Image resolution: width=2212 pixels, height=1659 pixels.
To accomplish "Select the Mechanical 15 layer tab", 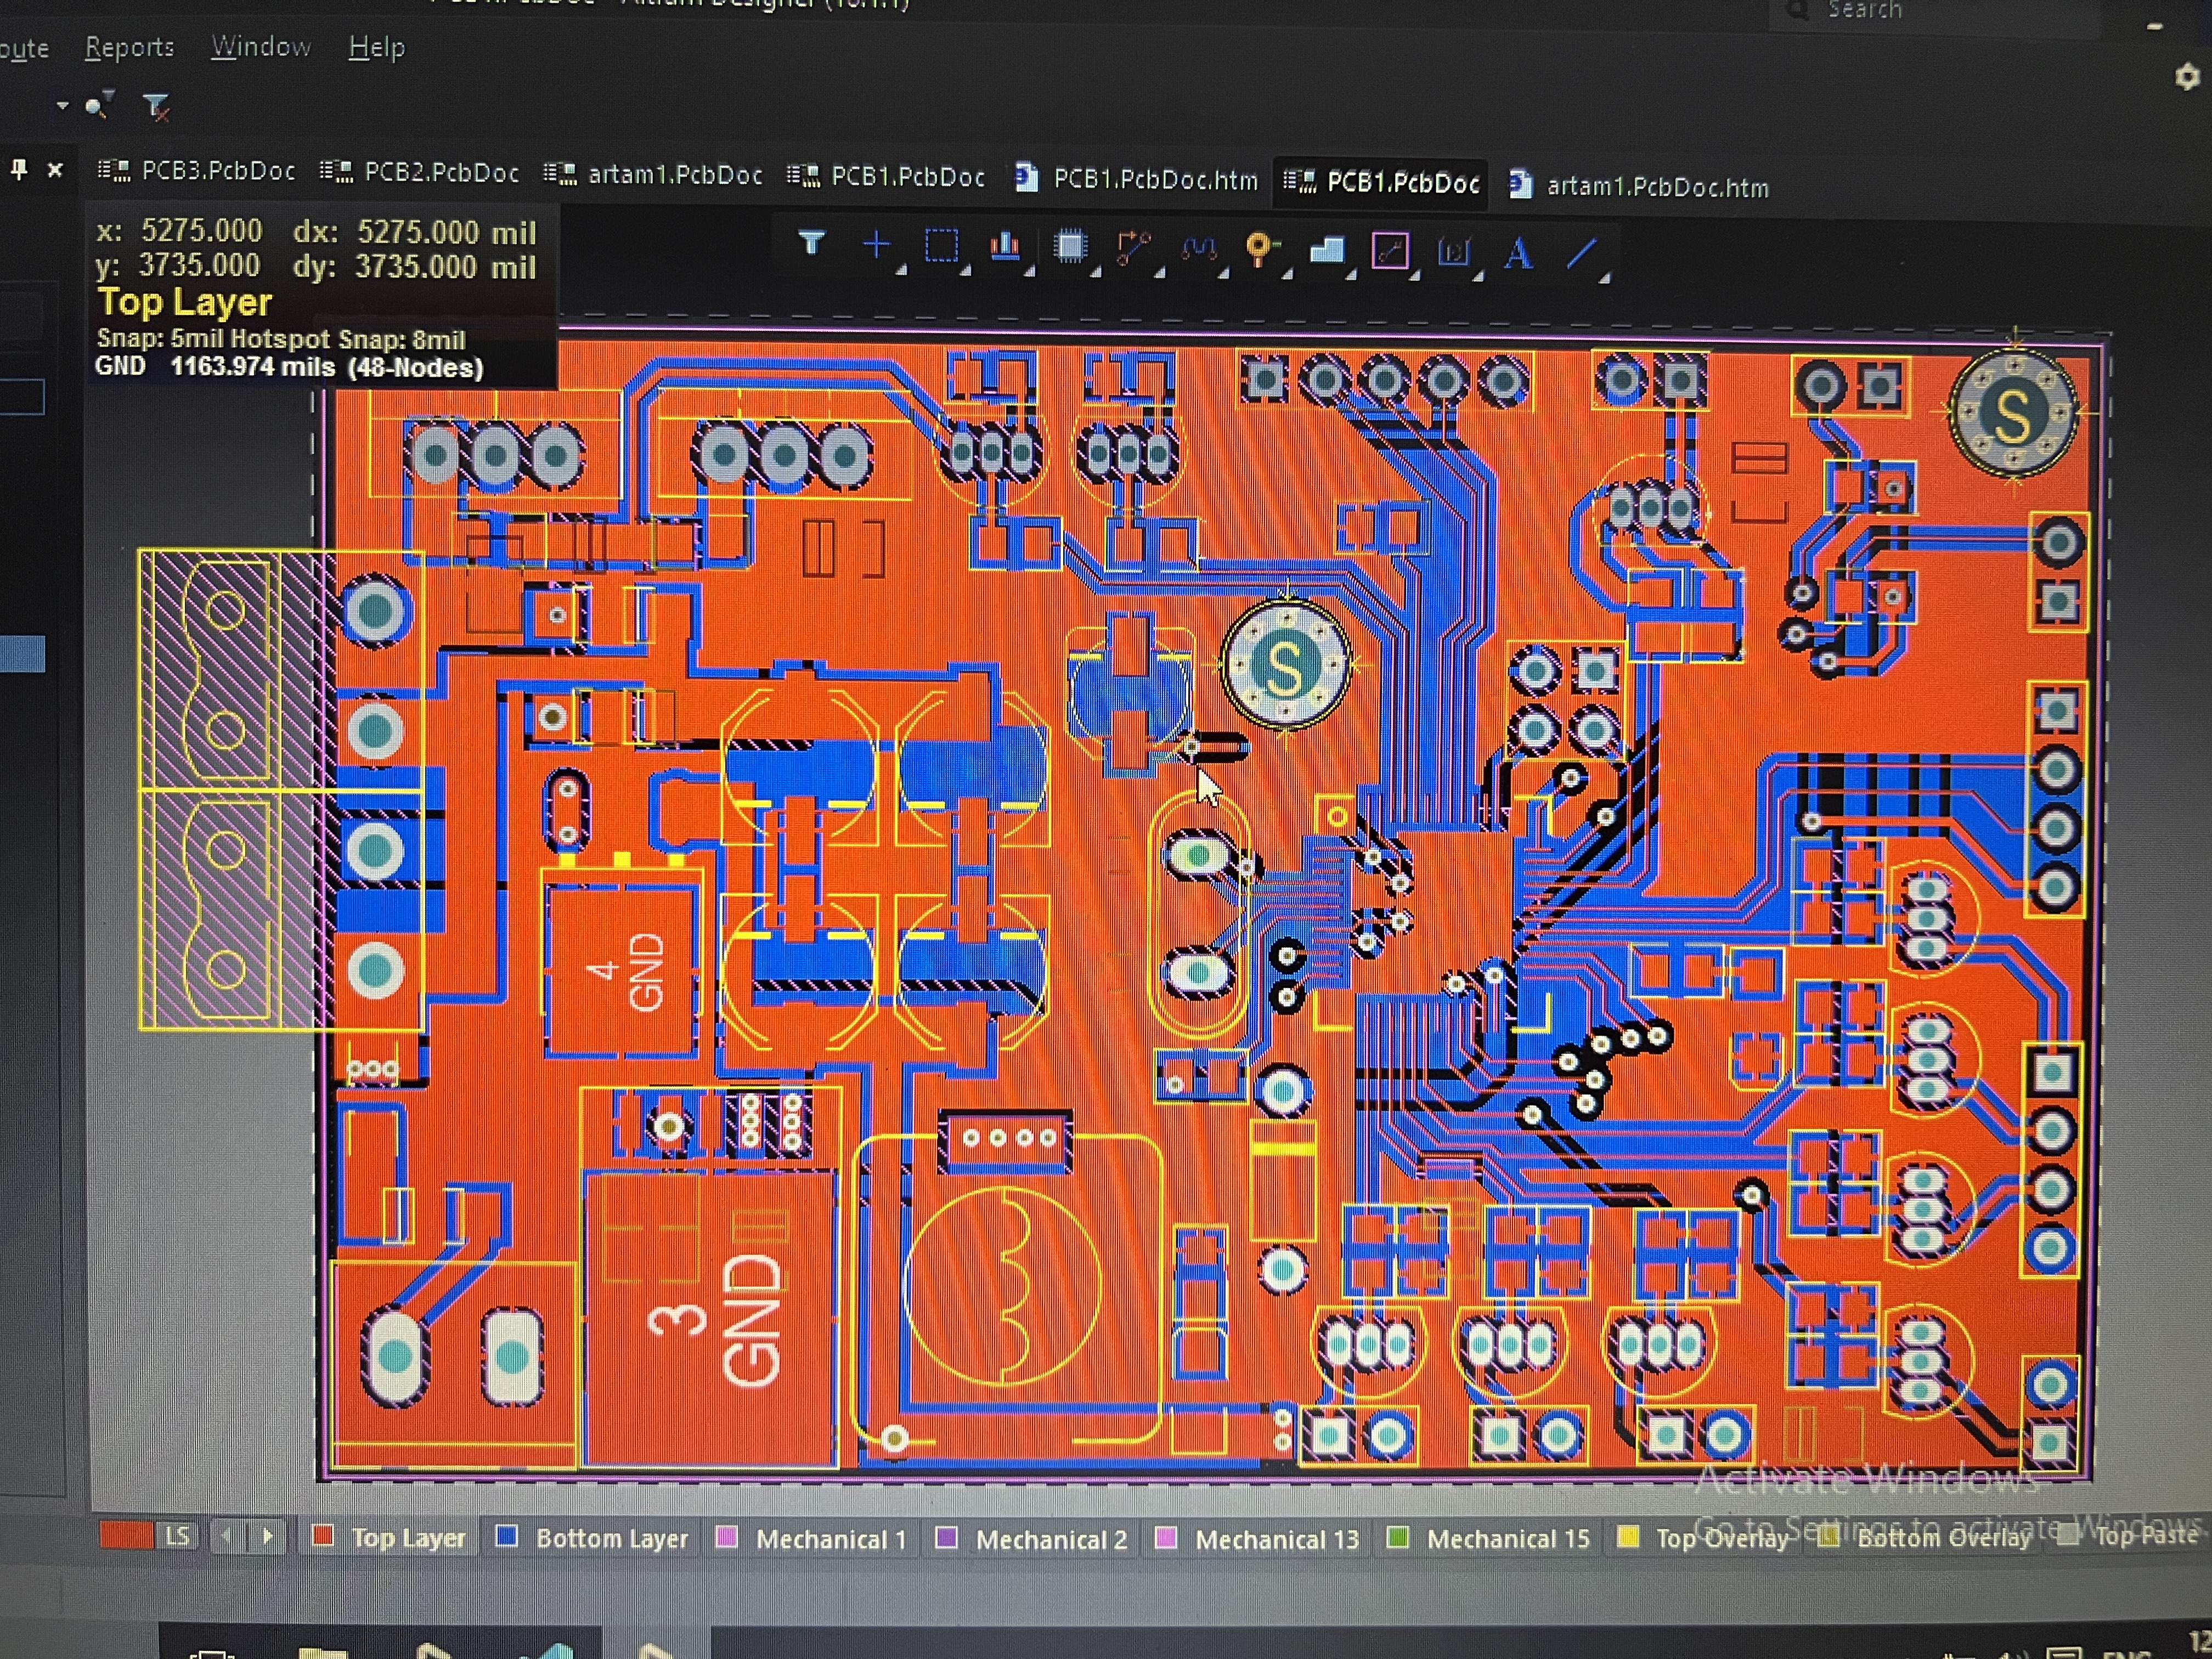I will [x=1489, y=1539].
